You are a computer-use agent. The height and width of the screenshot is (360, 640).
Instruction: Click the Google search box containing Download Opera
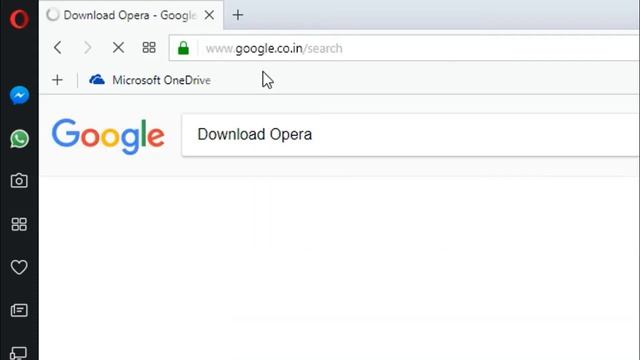coord(410,135)
